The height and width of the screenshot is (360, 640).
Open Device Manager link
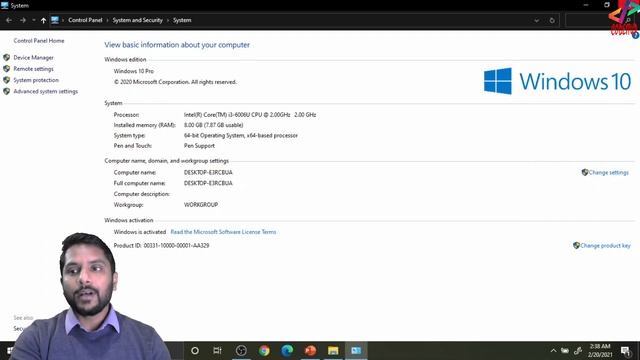click(33, 58)
